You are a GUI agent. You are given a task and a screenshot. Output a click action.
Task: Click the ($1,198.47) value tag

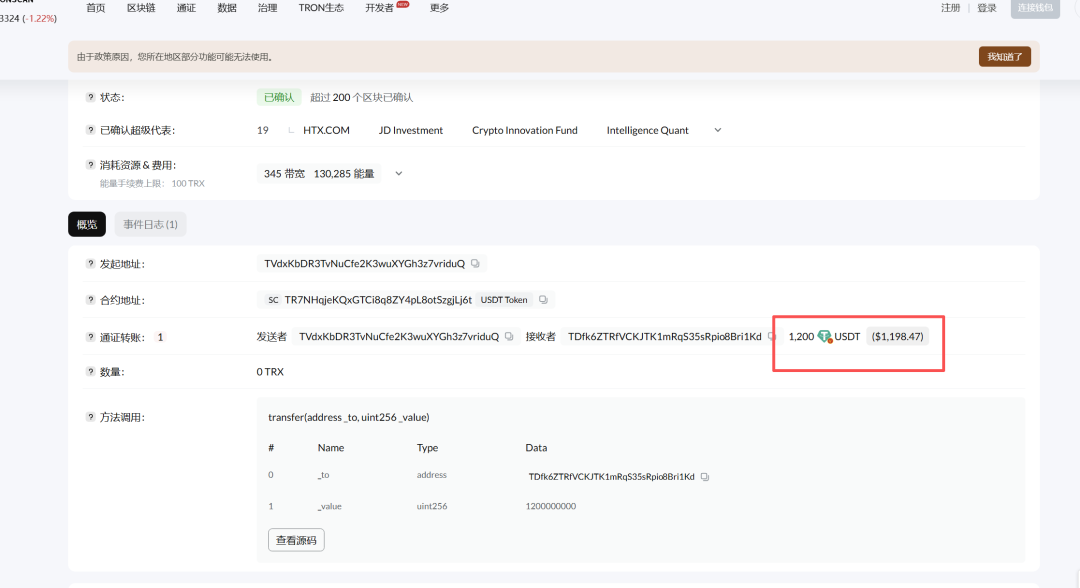[897, 337]
